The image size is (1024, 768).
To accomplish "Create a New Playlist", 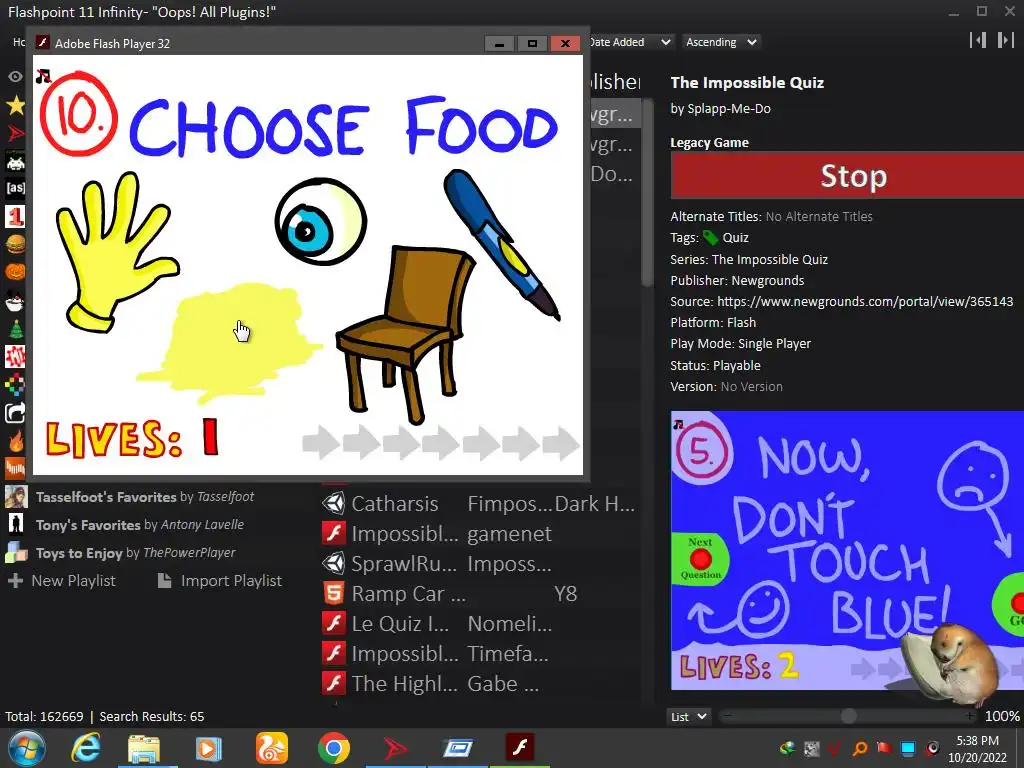I will pos(61,581).
